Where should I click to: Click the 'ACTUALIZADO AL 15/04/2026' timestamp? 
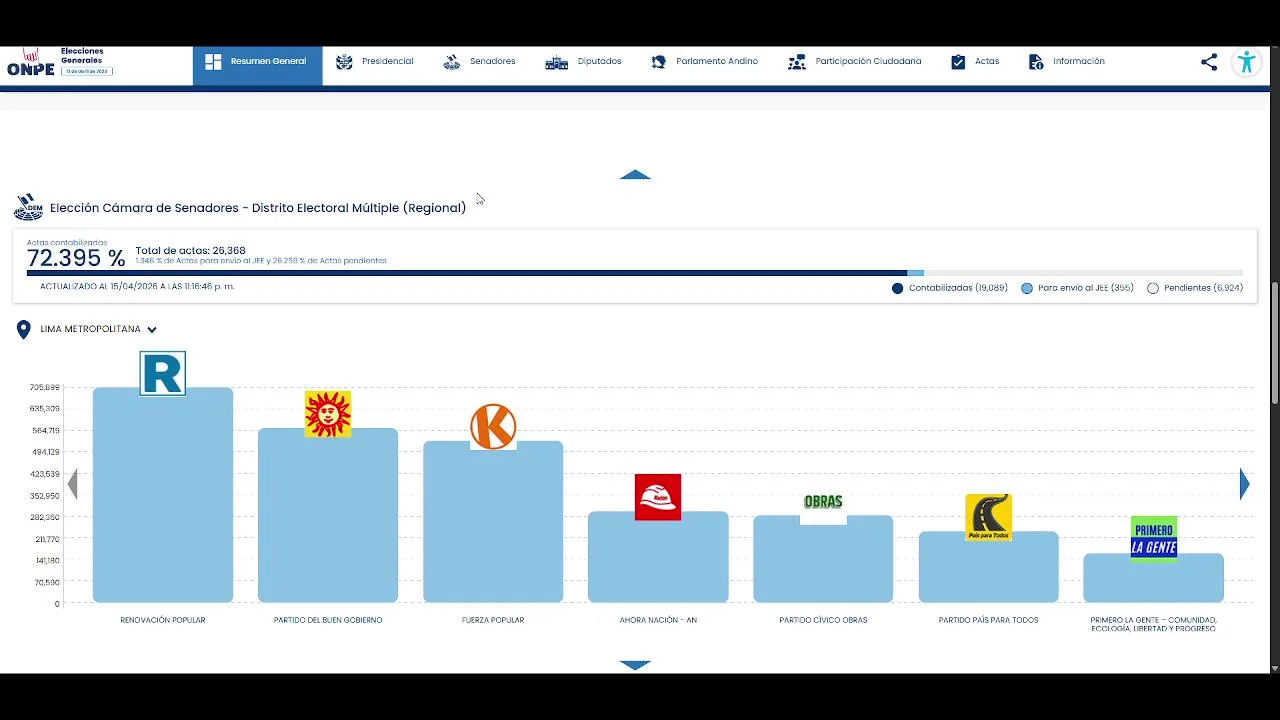137,286
